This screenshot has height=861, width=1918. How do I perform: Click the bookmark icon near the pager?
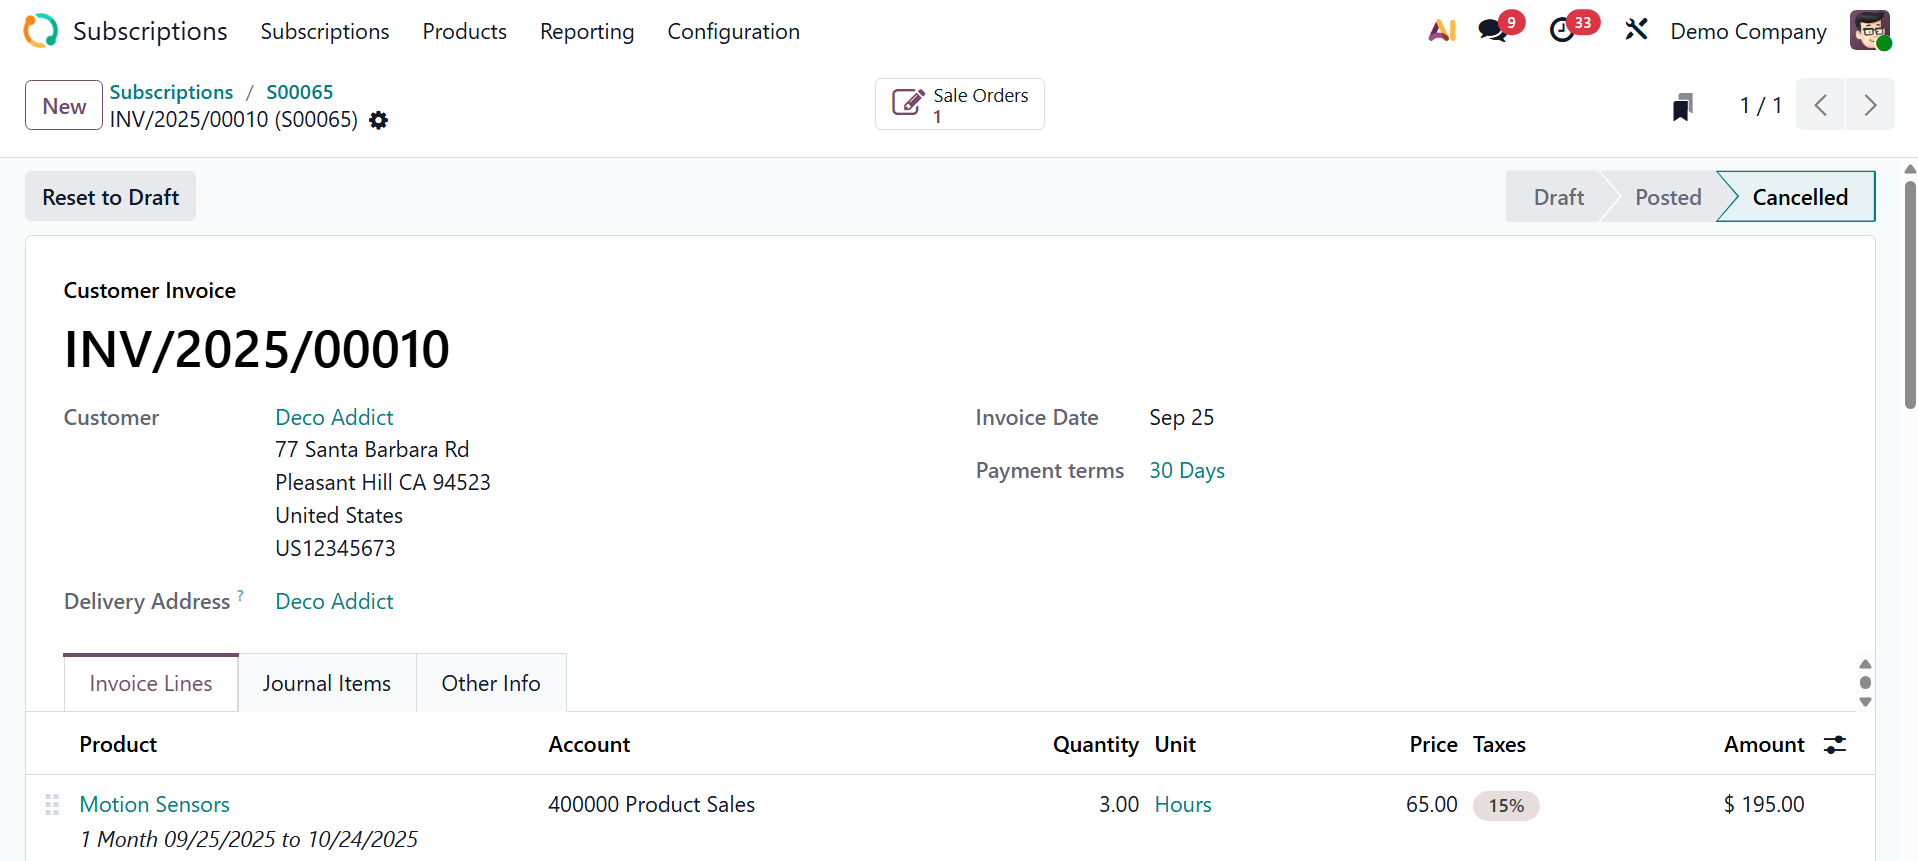click(x=1682, y=106)
